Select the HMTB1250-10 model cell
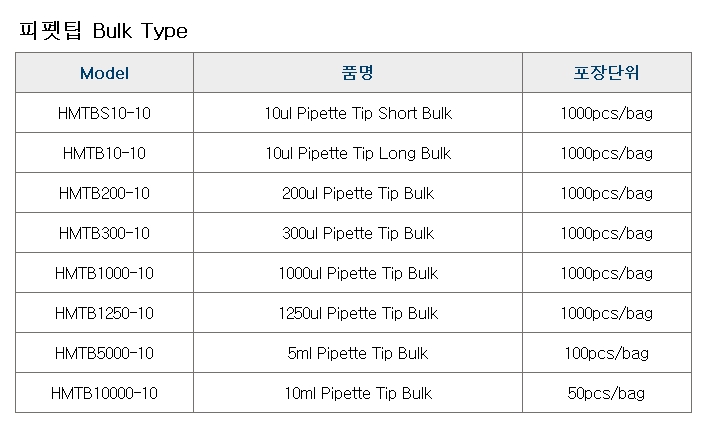The width and height of the screenshot is (709, 426). pos(104,313)
